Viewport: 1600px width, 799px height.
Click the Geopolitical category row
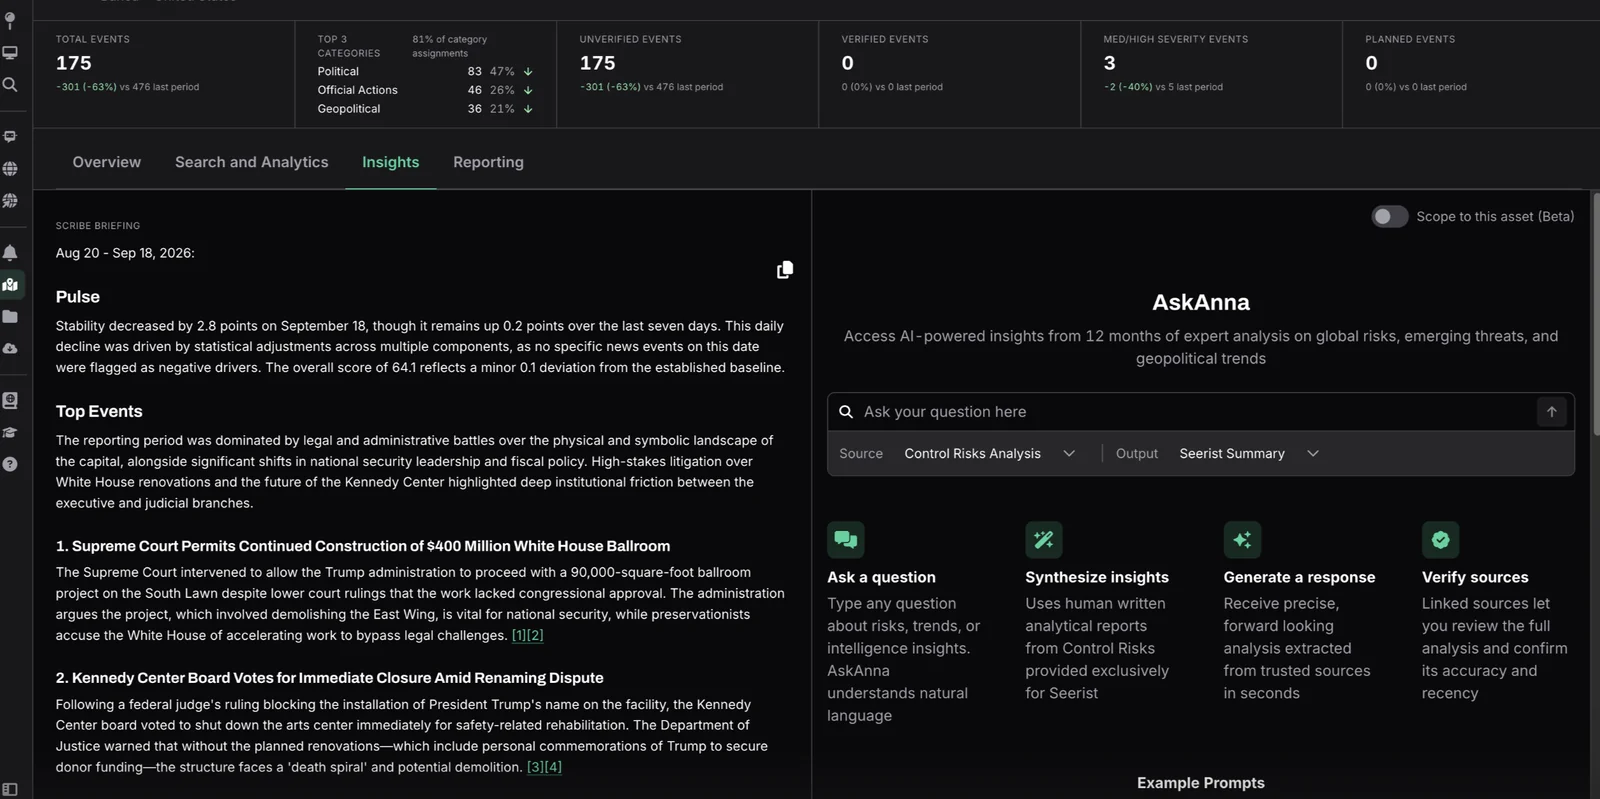(425, 109)
